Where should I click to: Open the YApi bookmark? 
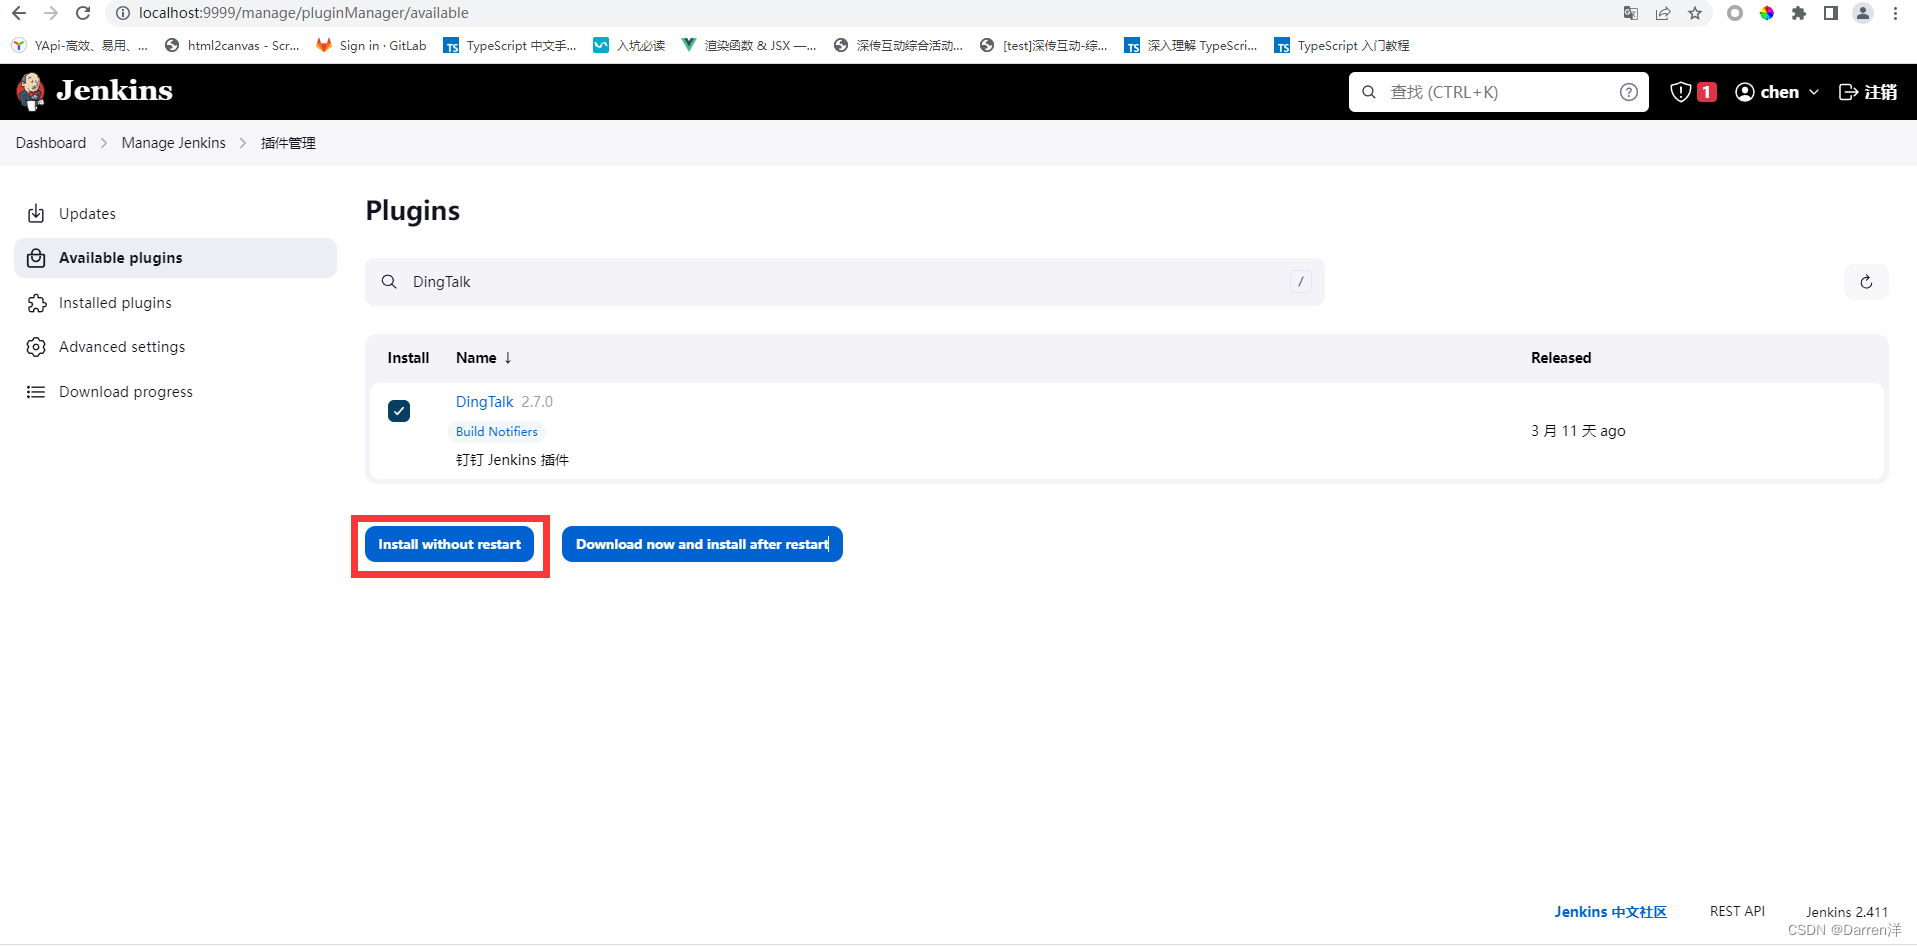80,46
